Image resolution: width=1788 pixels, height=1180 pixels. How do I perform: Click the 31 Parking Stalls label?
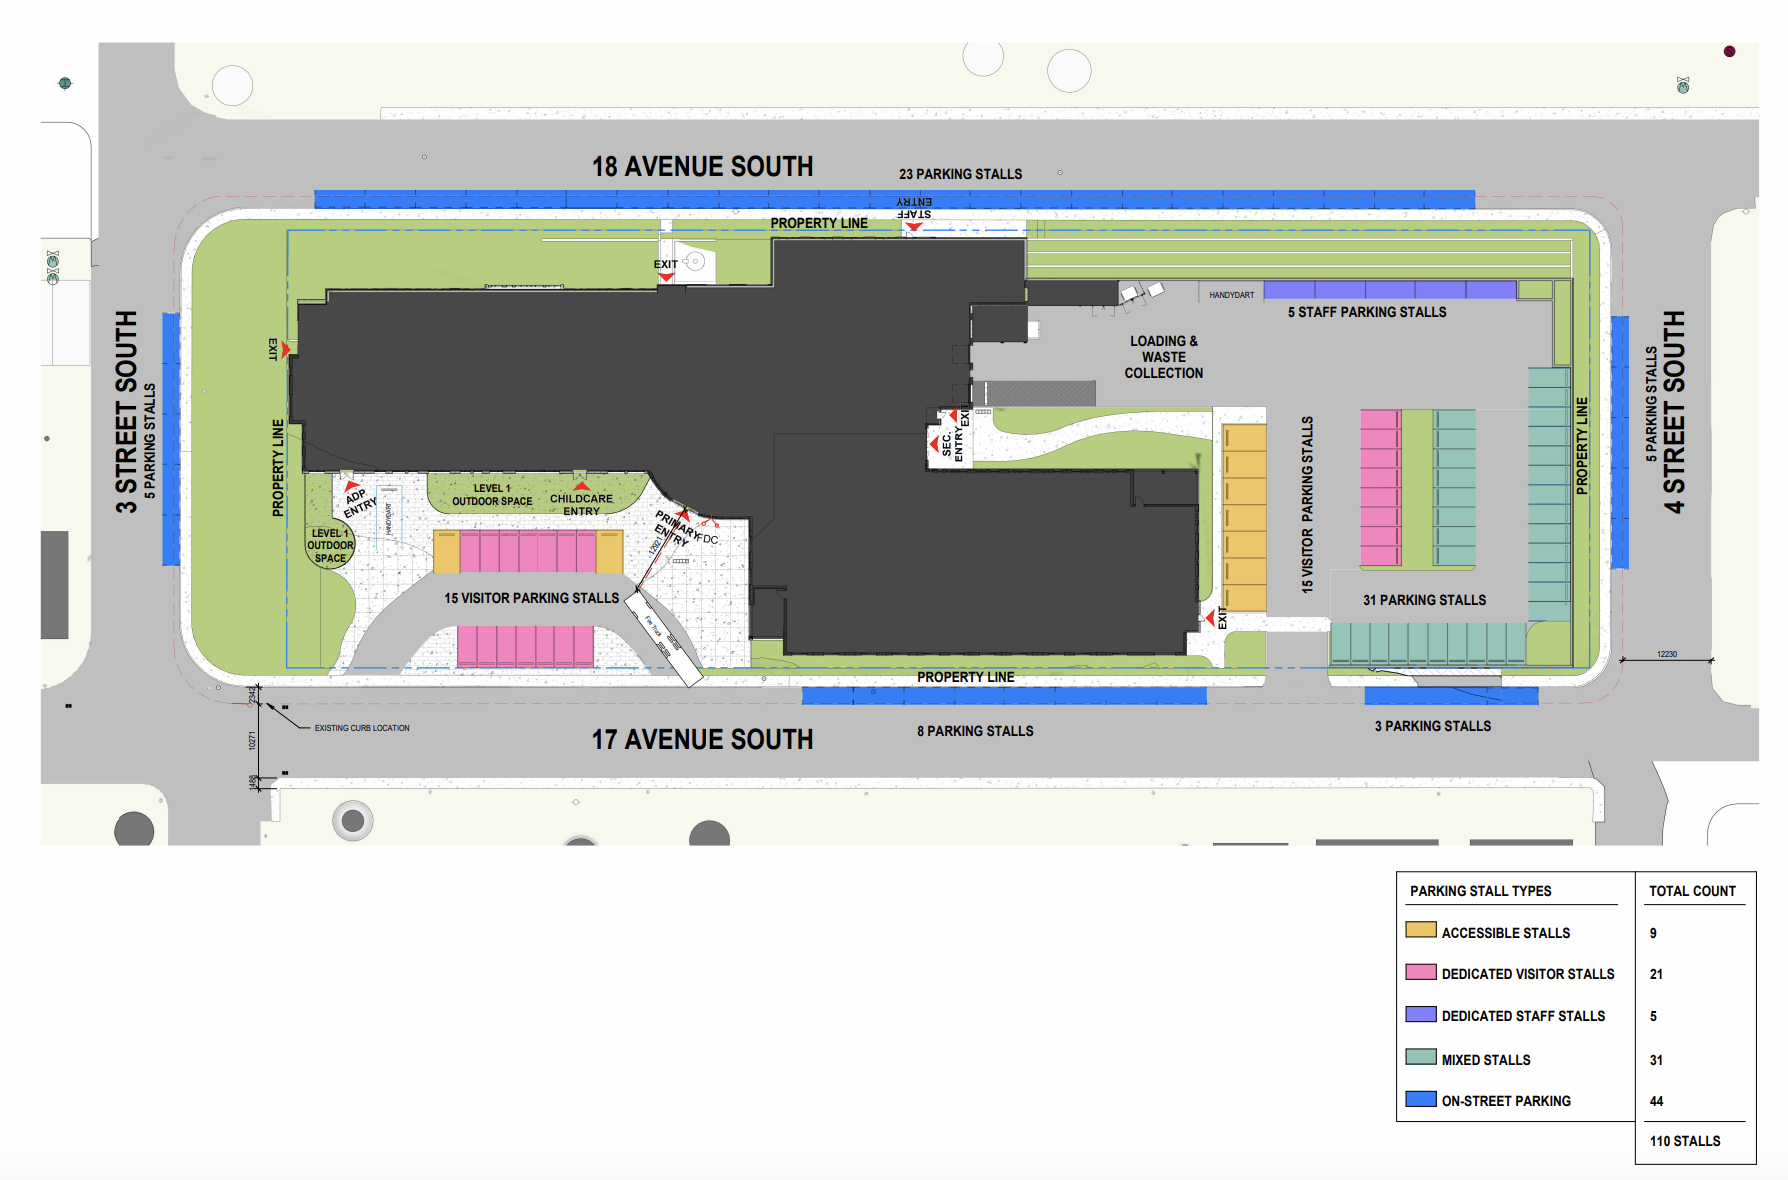pyautogui.click(x=1424, y=600)
